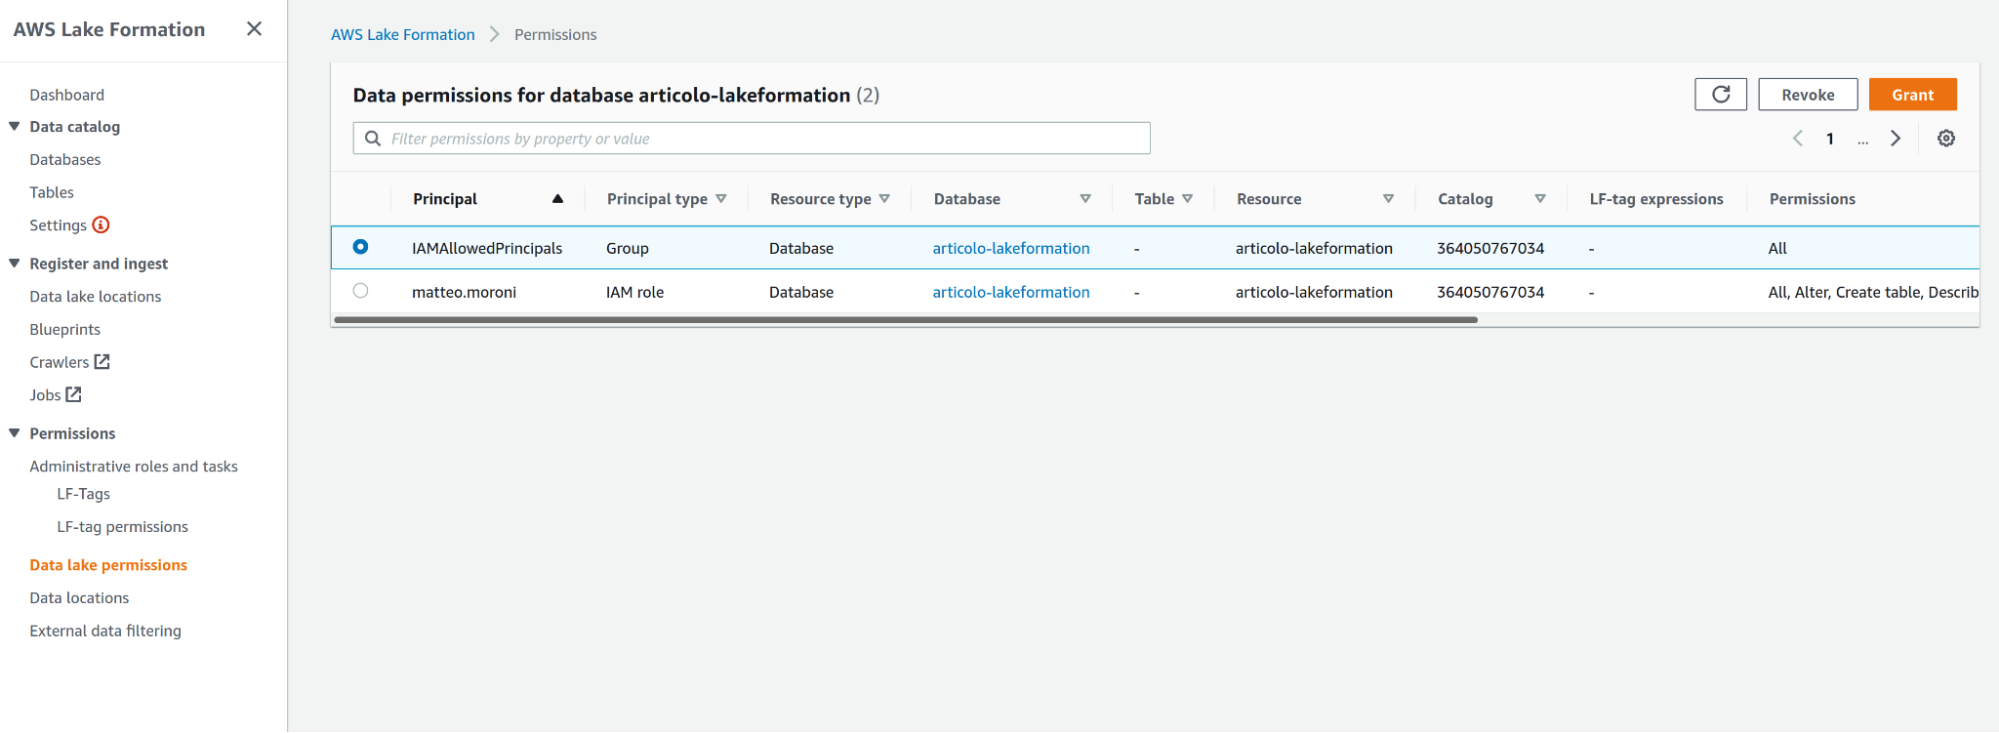Go to previous page arrow
The image size is (1999, 733).
[1798, 138]
